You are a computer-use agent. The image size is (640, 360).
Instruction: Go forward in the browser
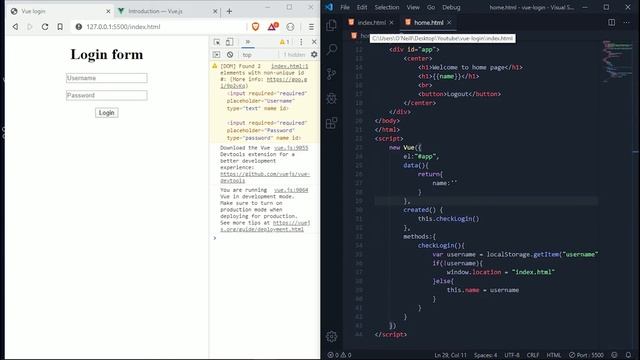(x=29, y=27)
